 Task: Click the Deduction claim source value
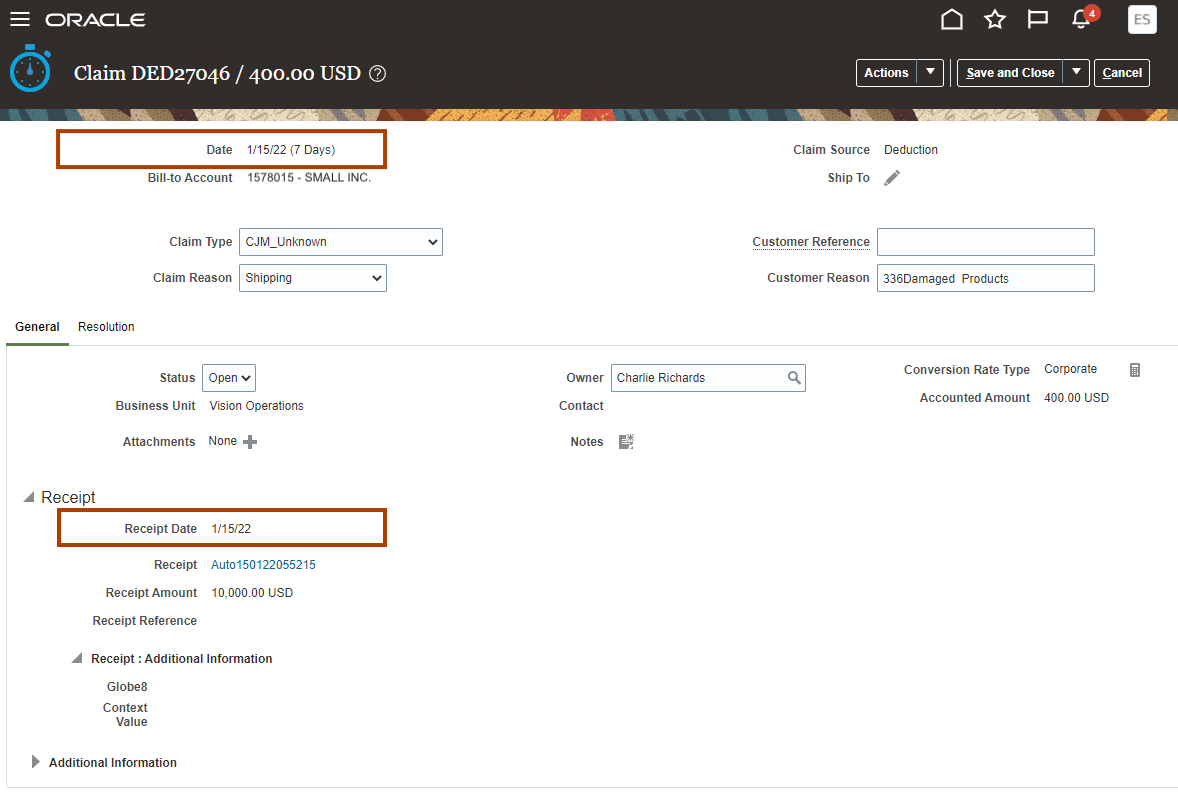coord(911,150)
